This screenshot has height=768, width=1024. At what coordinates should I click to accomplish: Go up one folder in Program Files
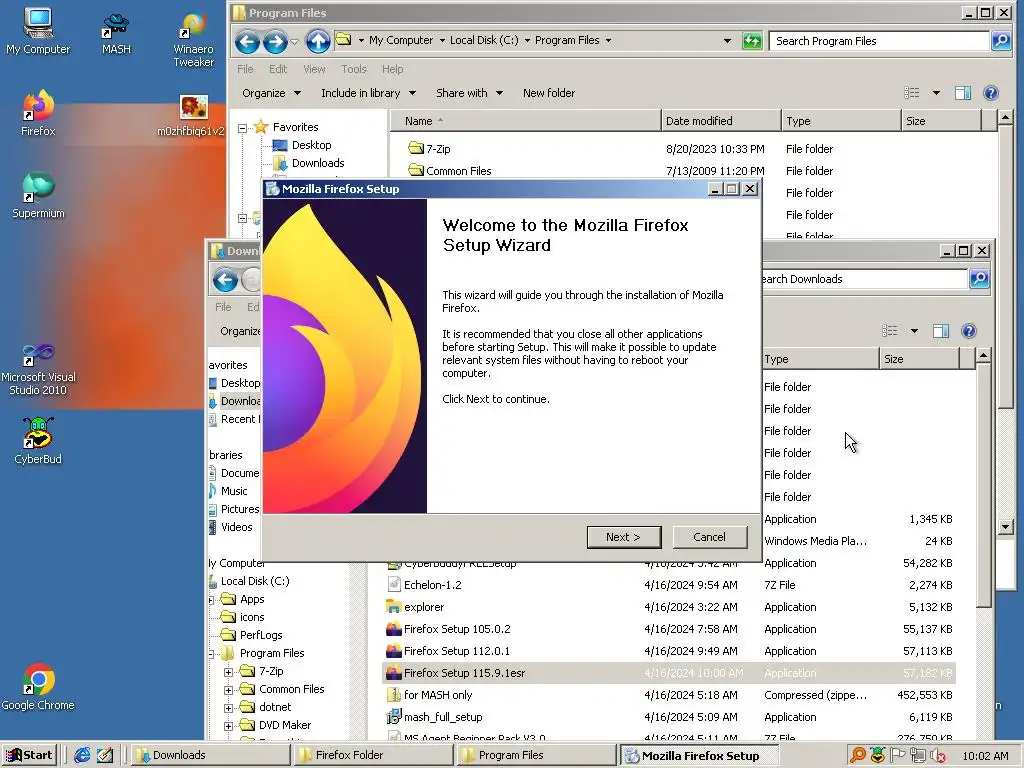click(x=318, y=41)
